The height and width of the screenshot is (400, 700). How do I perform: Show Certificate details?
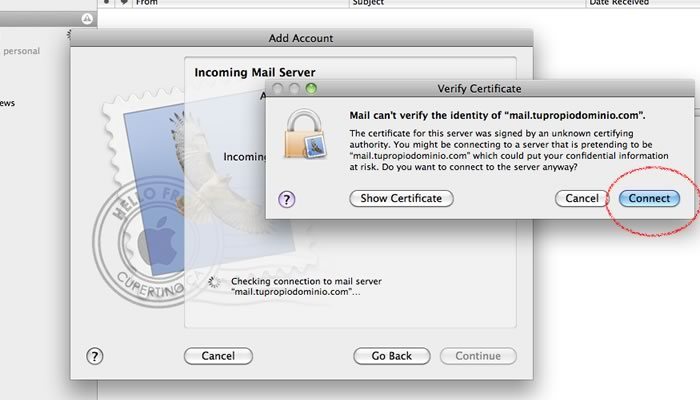(x=401, y=198)
